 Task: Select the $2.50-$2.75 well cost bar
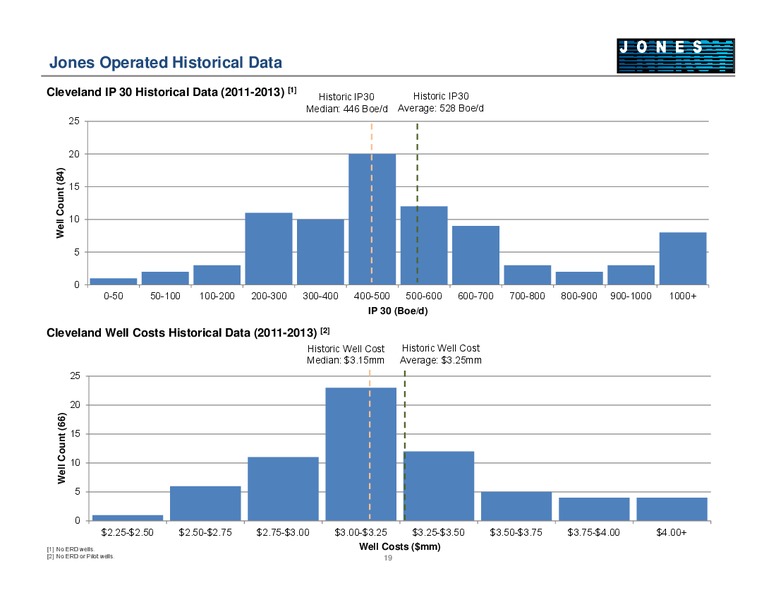pyautogui.click(x=205, y=503)
